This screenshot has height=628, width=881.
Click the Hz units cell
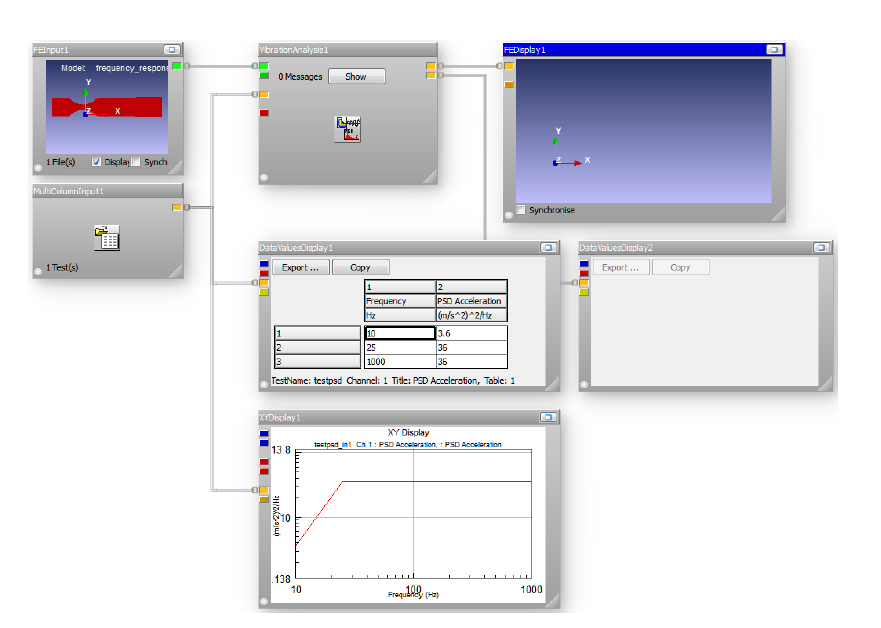coord(400,315)
